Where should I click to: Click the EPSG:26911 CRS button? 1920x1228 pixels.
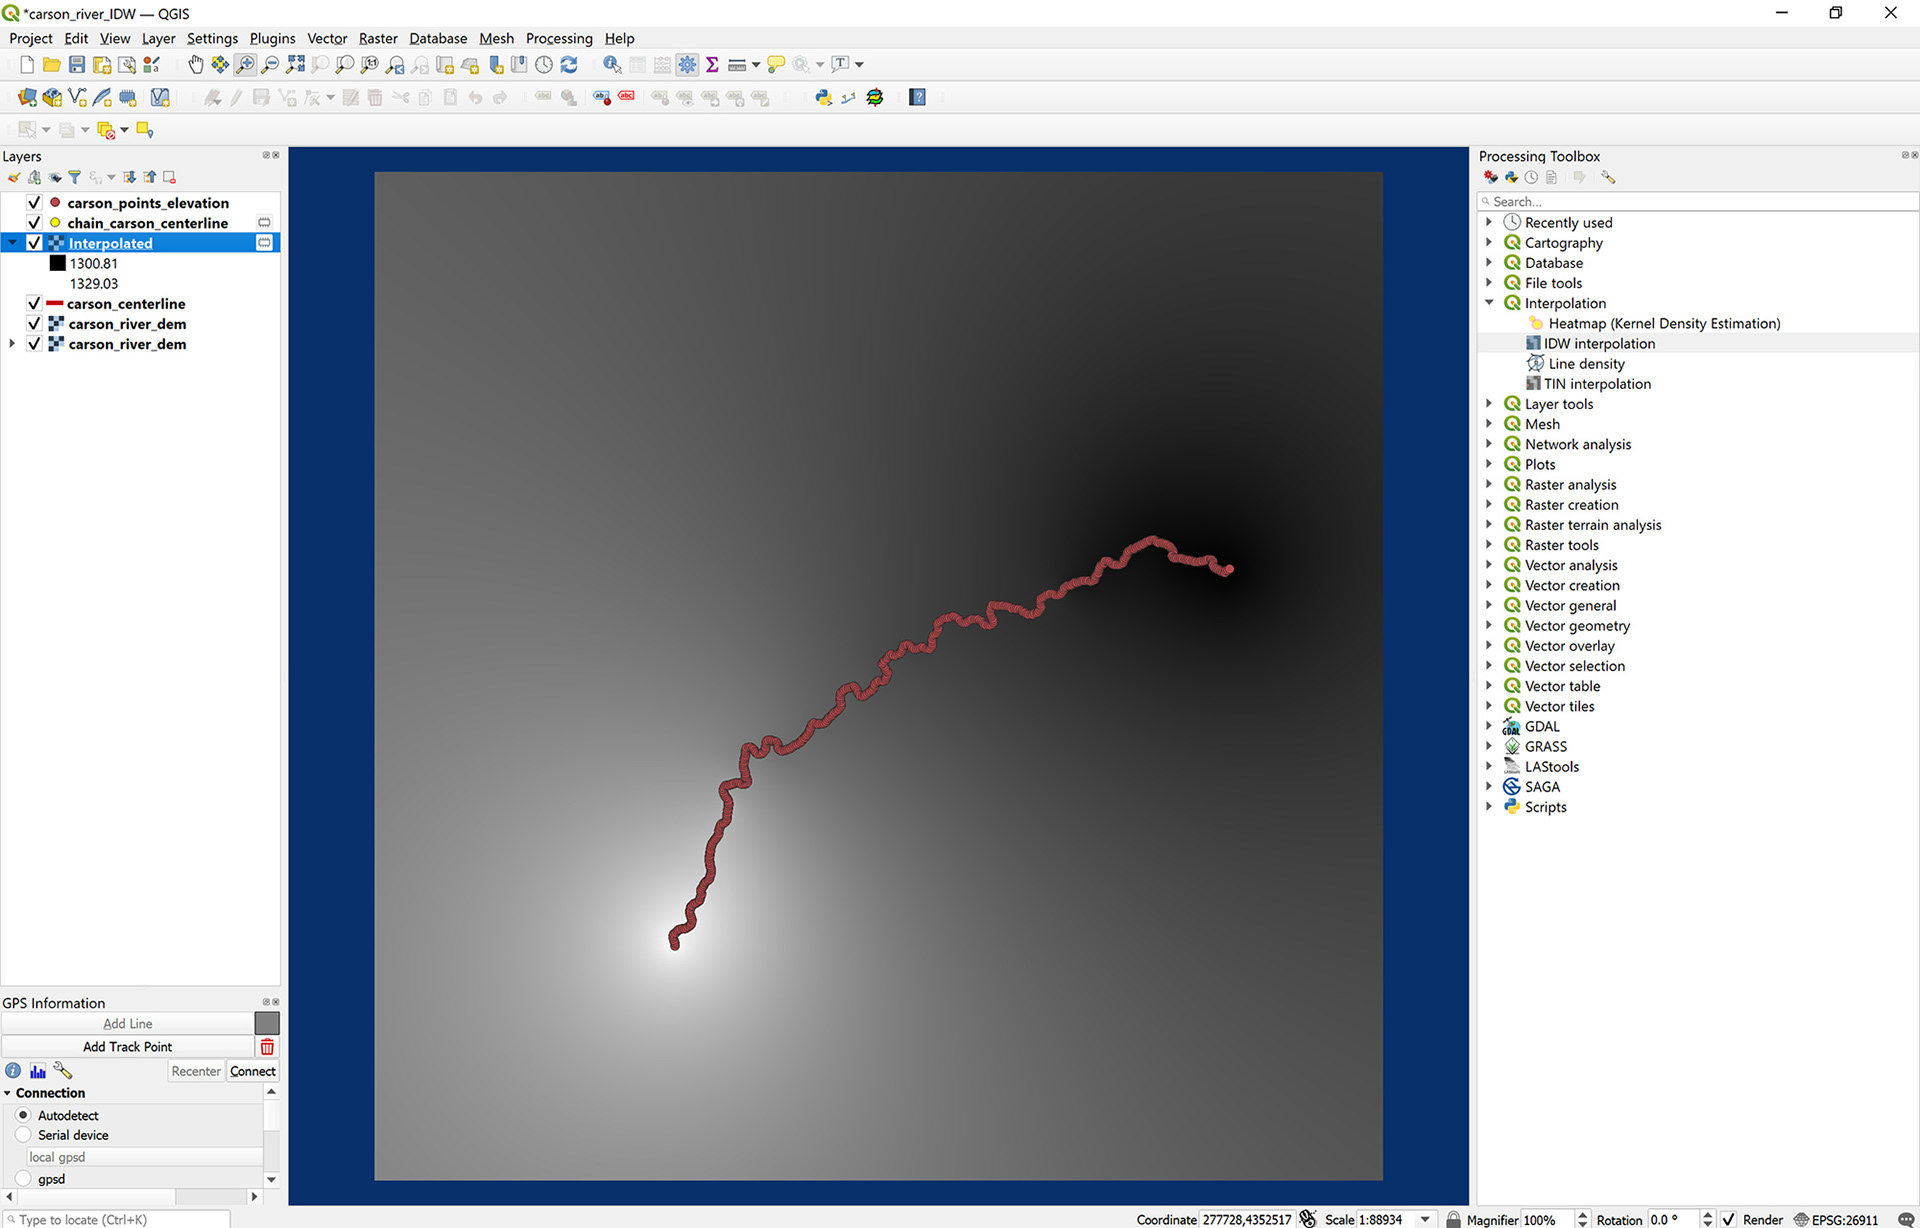1836,1220
